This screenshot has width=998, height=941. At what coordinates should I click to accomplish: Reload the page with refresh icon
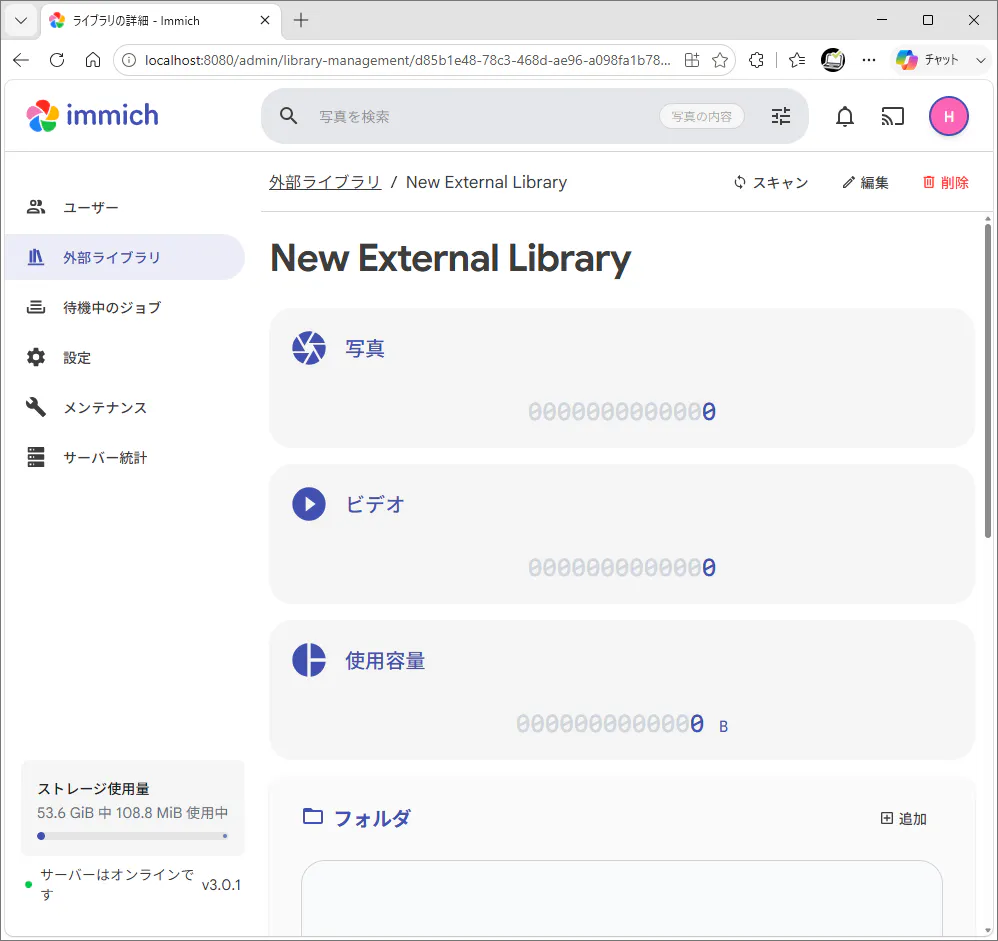point(57,60)
